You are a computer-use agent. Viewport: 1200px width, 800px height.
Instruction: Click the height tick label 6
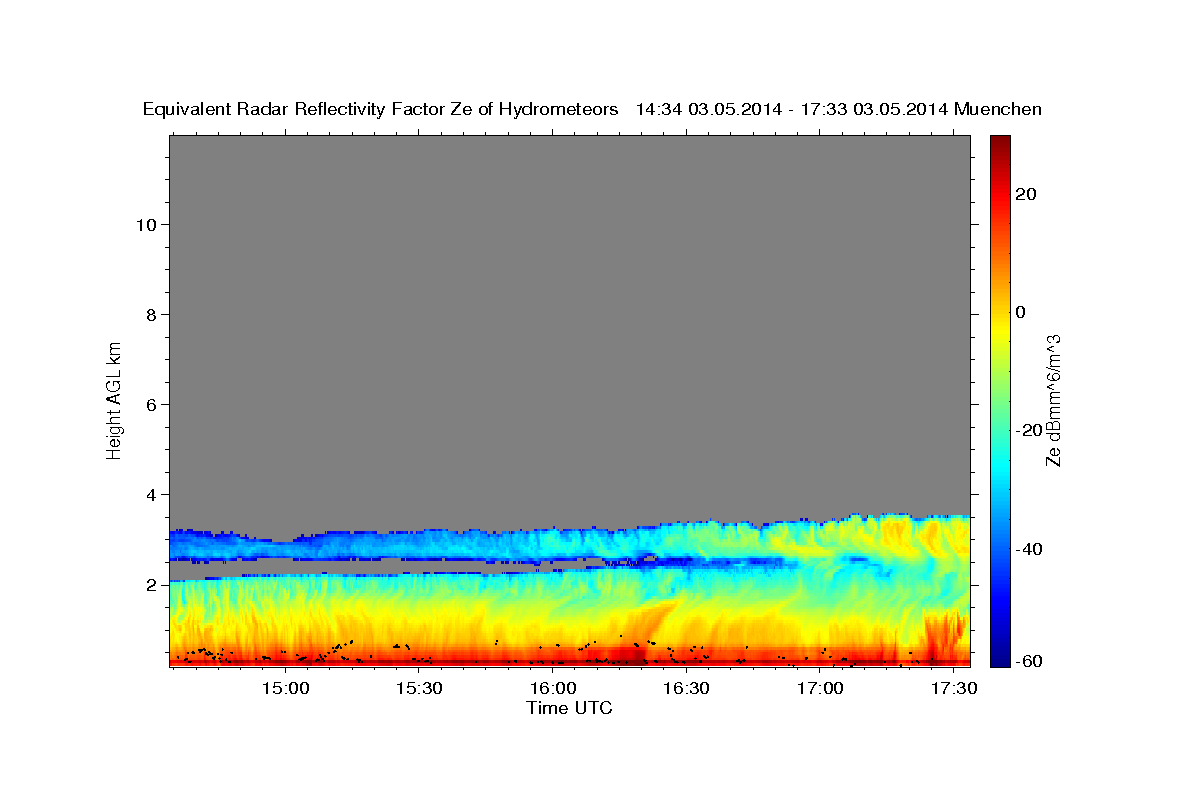[x=152, y=404]
